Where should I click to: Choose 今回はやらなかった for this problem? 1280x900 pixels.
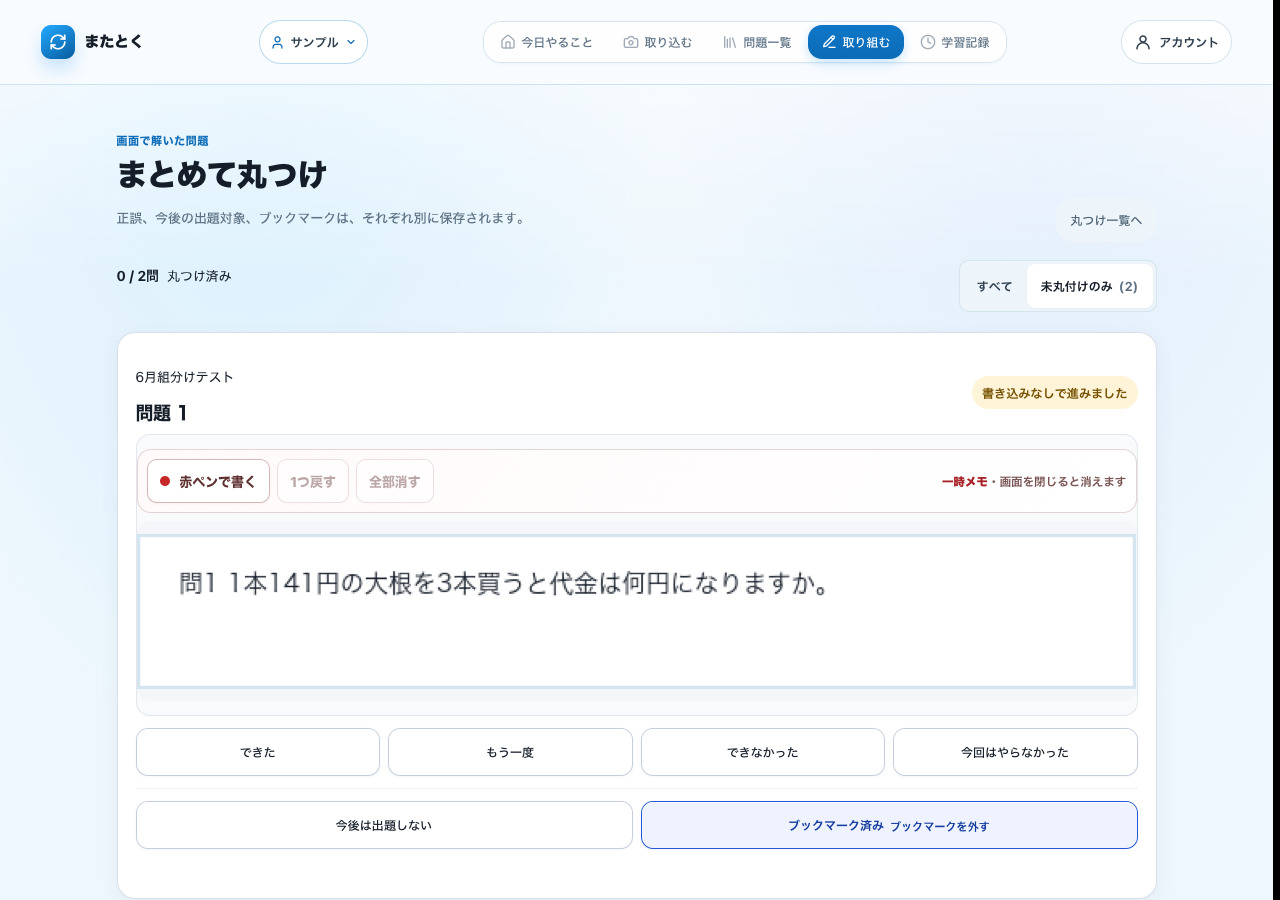point(1015,752)
